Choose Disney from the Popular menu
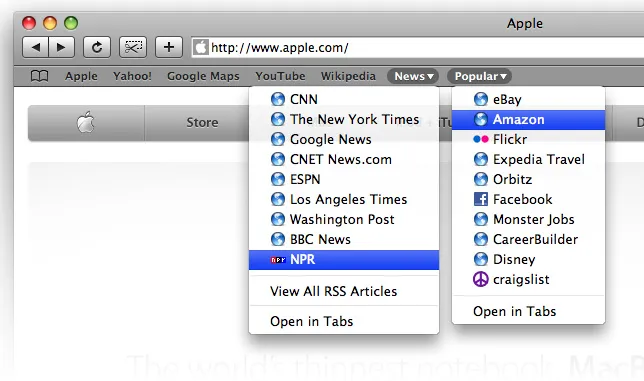The width and height of the screenshot is (644, 381). coord(528,259)
